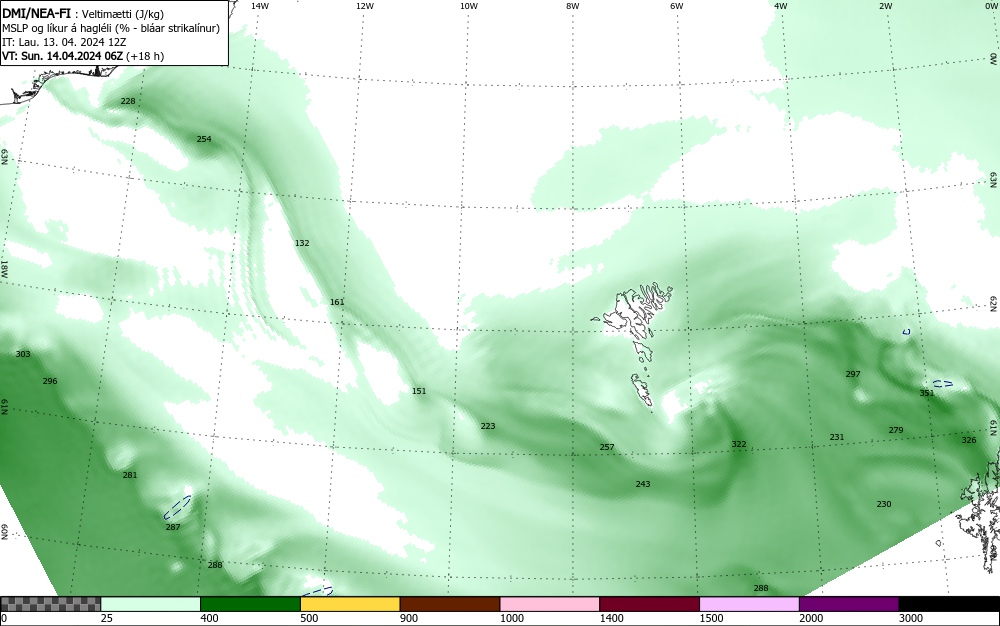Click the map value '132'
1000x626 pixels.
(x=302, y=243)
